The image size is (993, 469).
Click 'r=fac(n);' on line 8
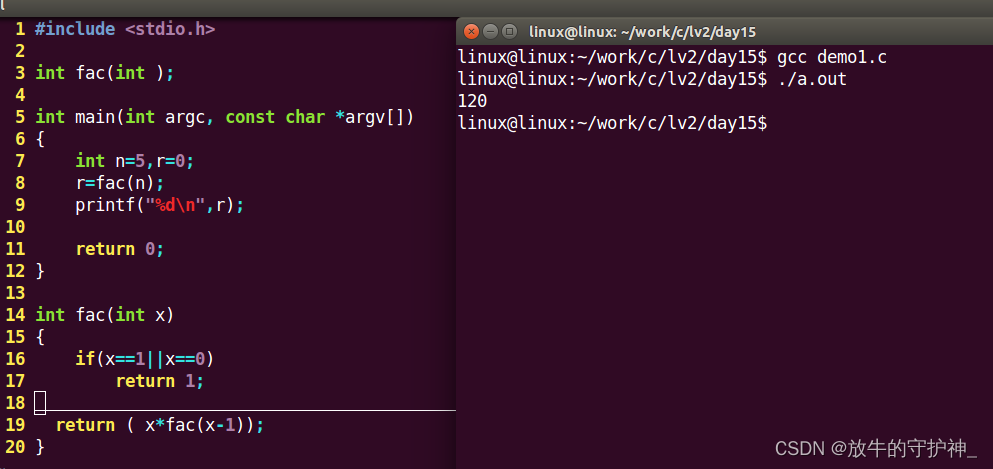120,183
